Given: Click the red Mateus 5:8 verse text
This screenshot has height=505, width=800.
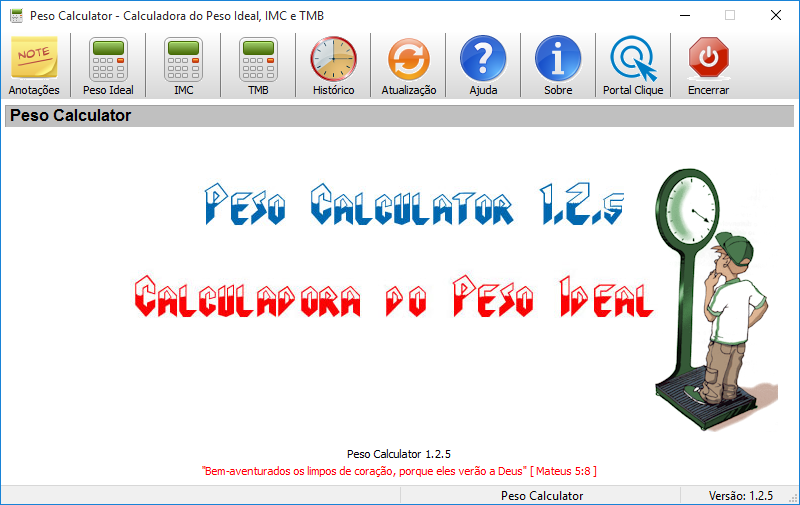Looking at the screenshot, I should [399, 470].
